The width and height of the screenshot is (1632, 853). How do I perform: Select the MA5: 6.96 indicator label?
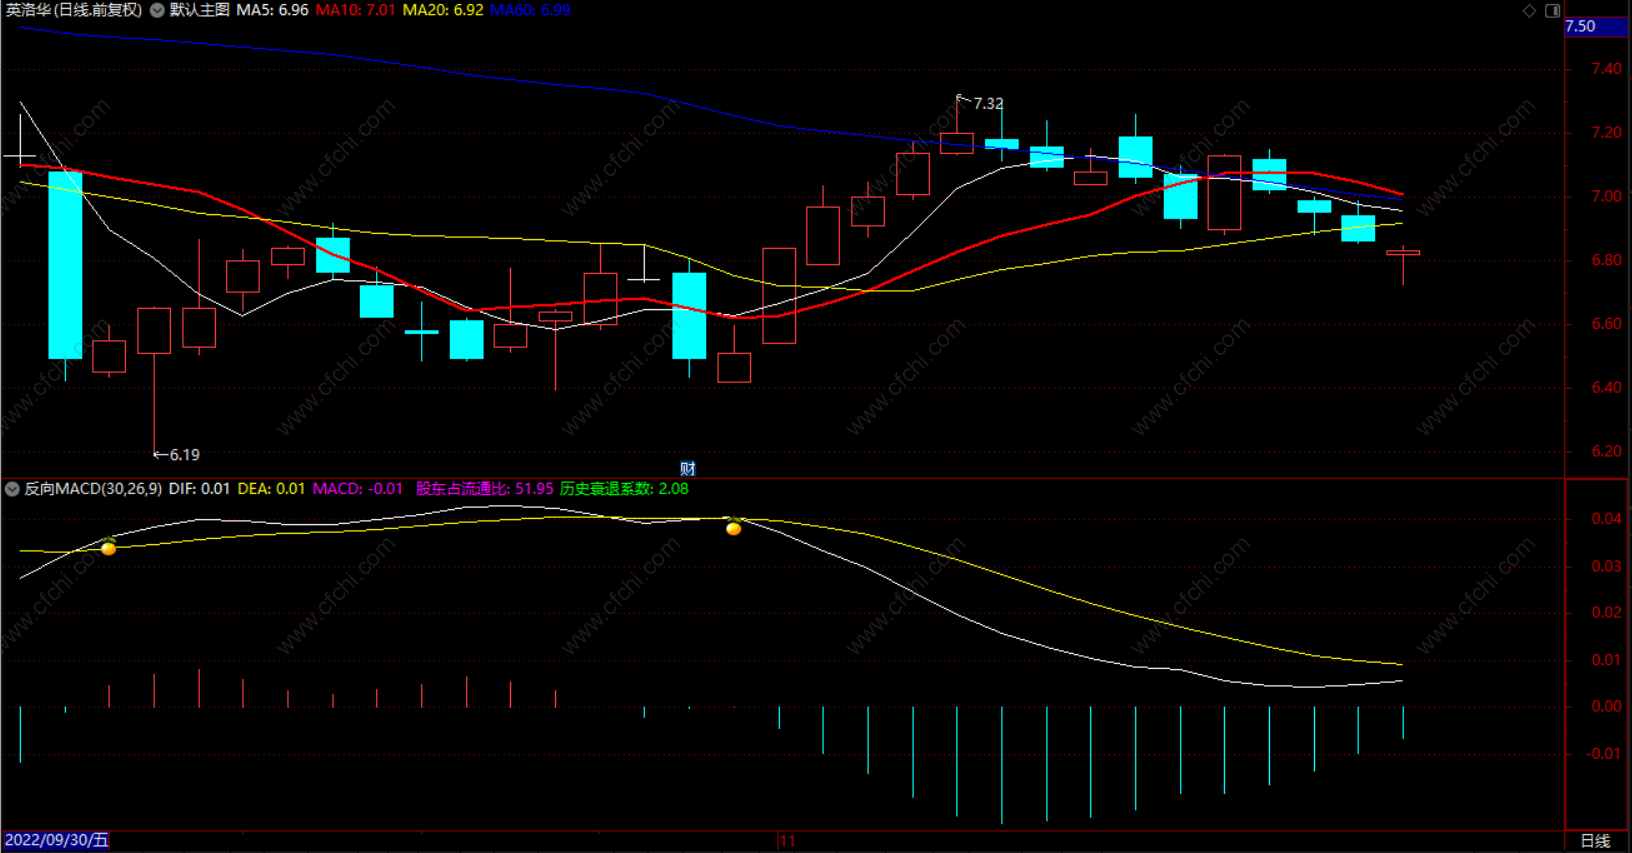coord(272,10)
